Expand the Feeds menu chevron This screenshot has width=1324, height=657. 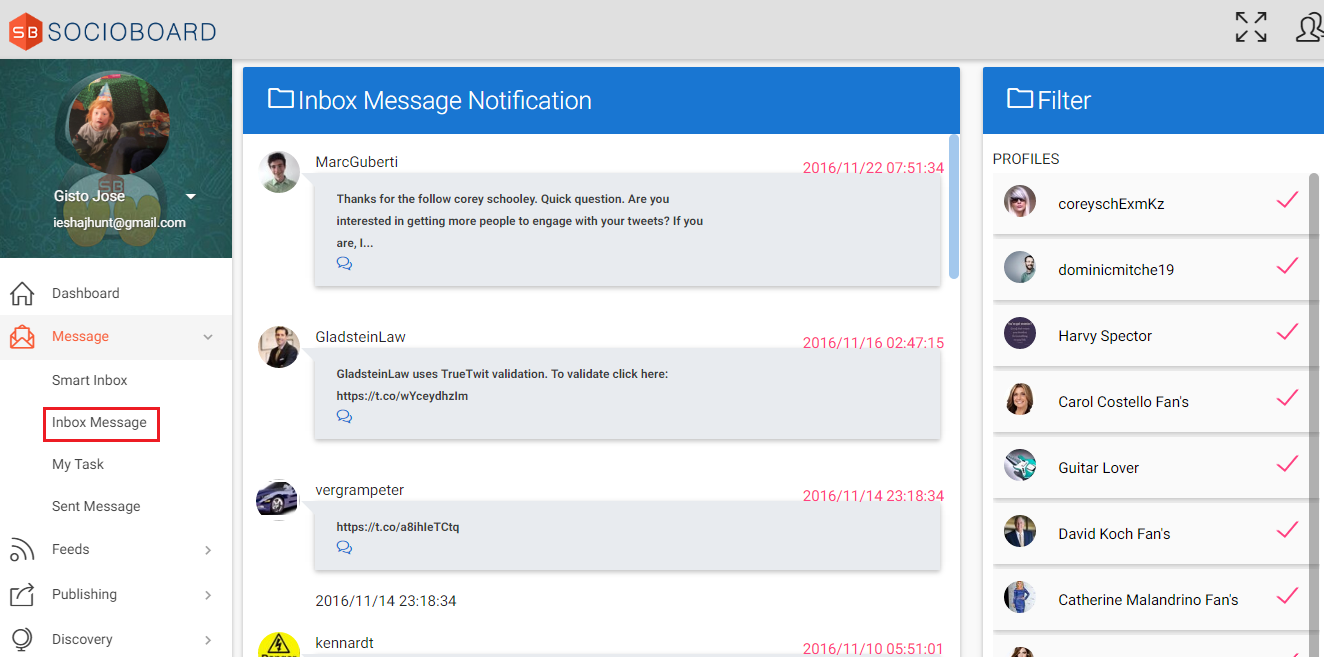(x=208, y=550)
